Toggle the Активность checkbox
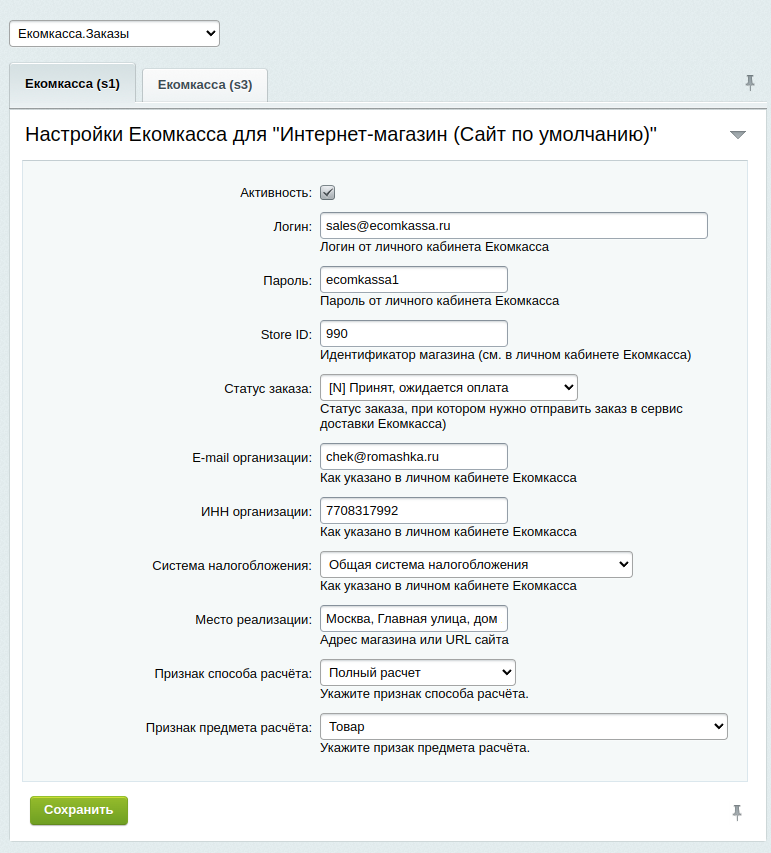Image resolution: width=771 pixels, height=853 pixels. coord(328,193)
